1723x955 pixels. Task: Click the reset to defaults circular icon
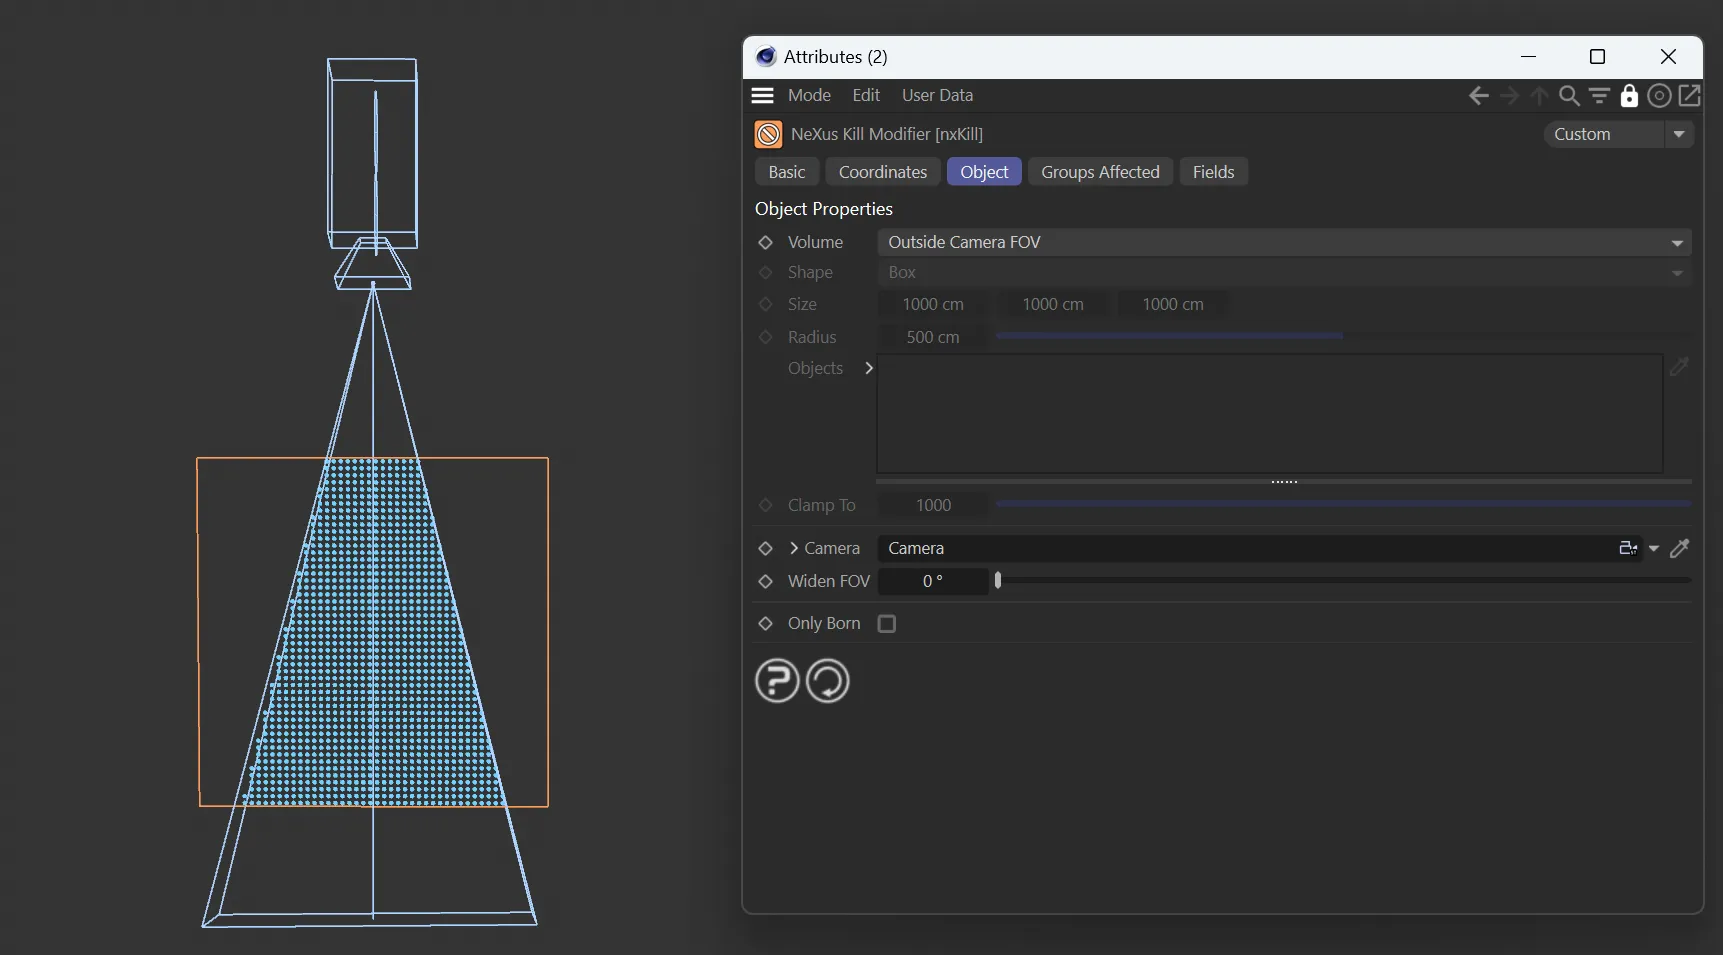[x=827, y=681]
